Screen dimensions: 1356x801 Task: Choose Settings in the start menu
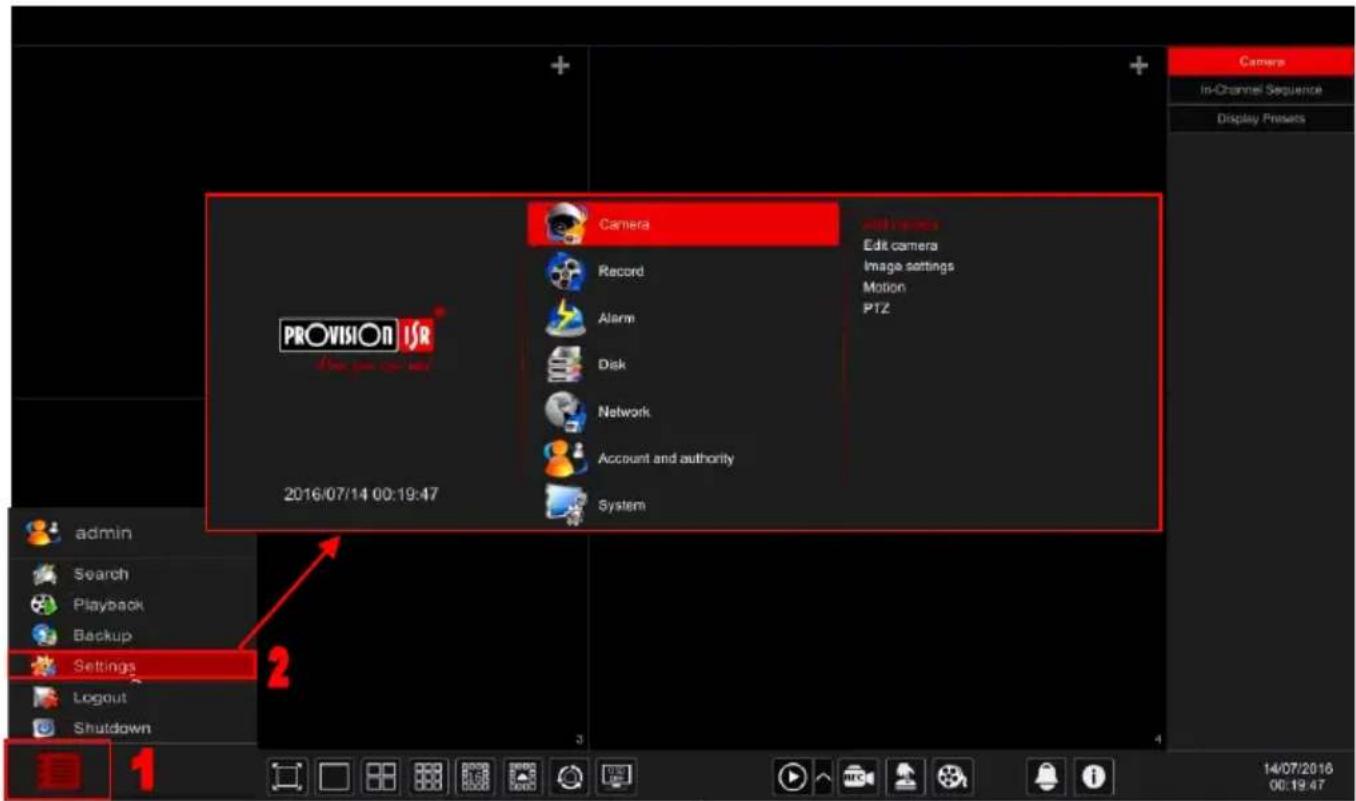(x=133, y=666)
